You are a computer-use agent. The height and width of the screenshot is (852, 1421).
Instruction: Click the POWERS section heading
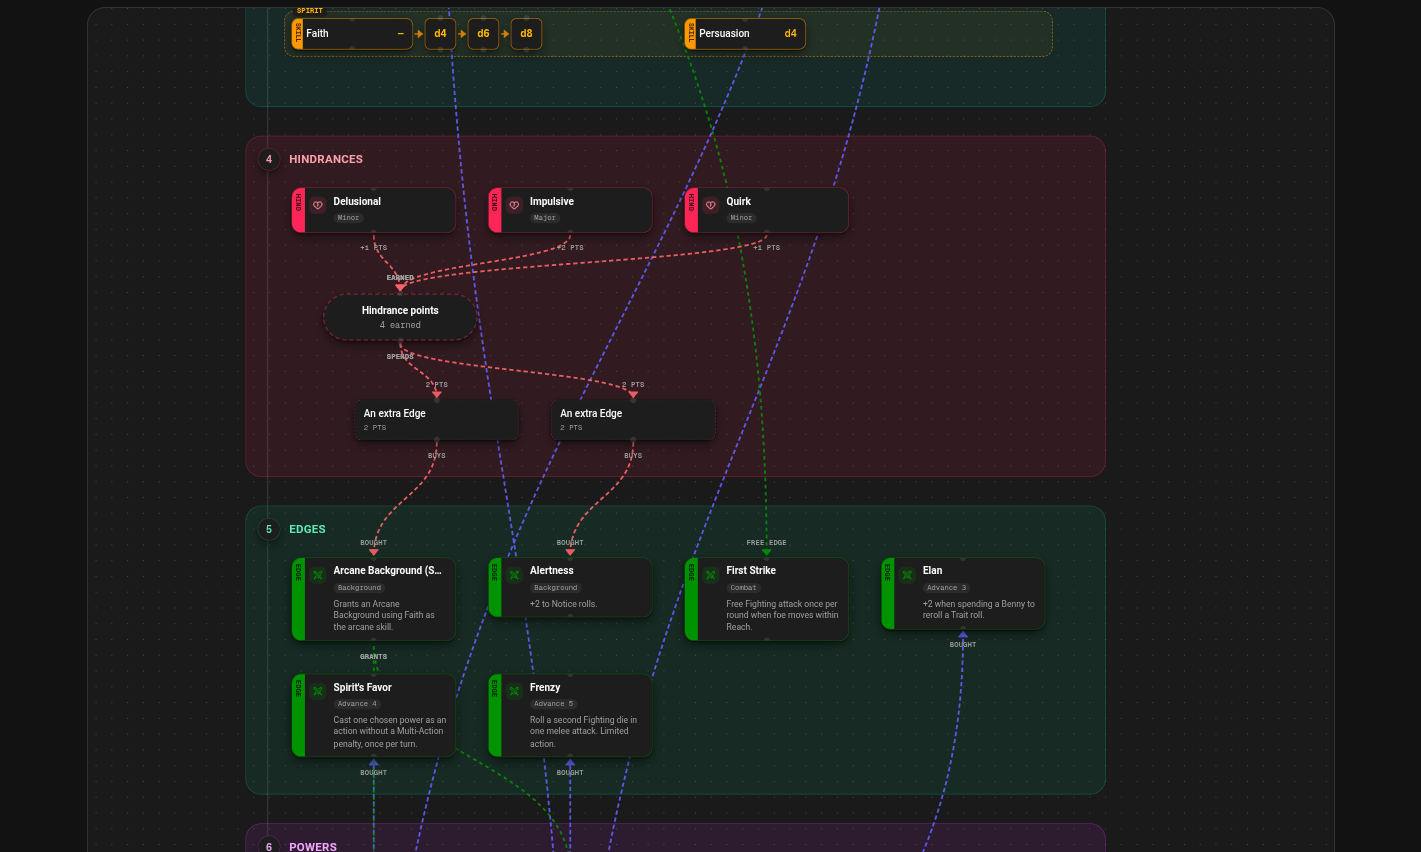[x=313, y=846]
